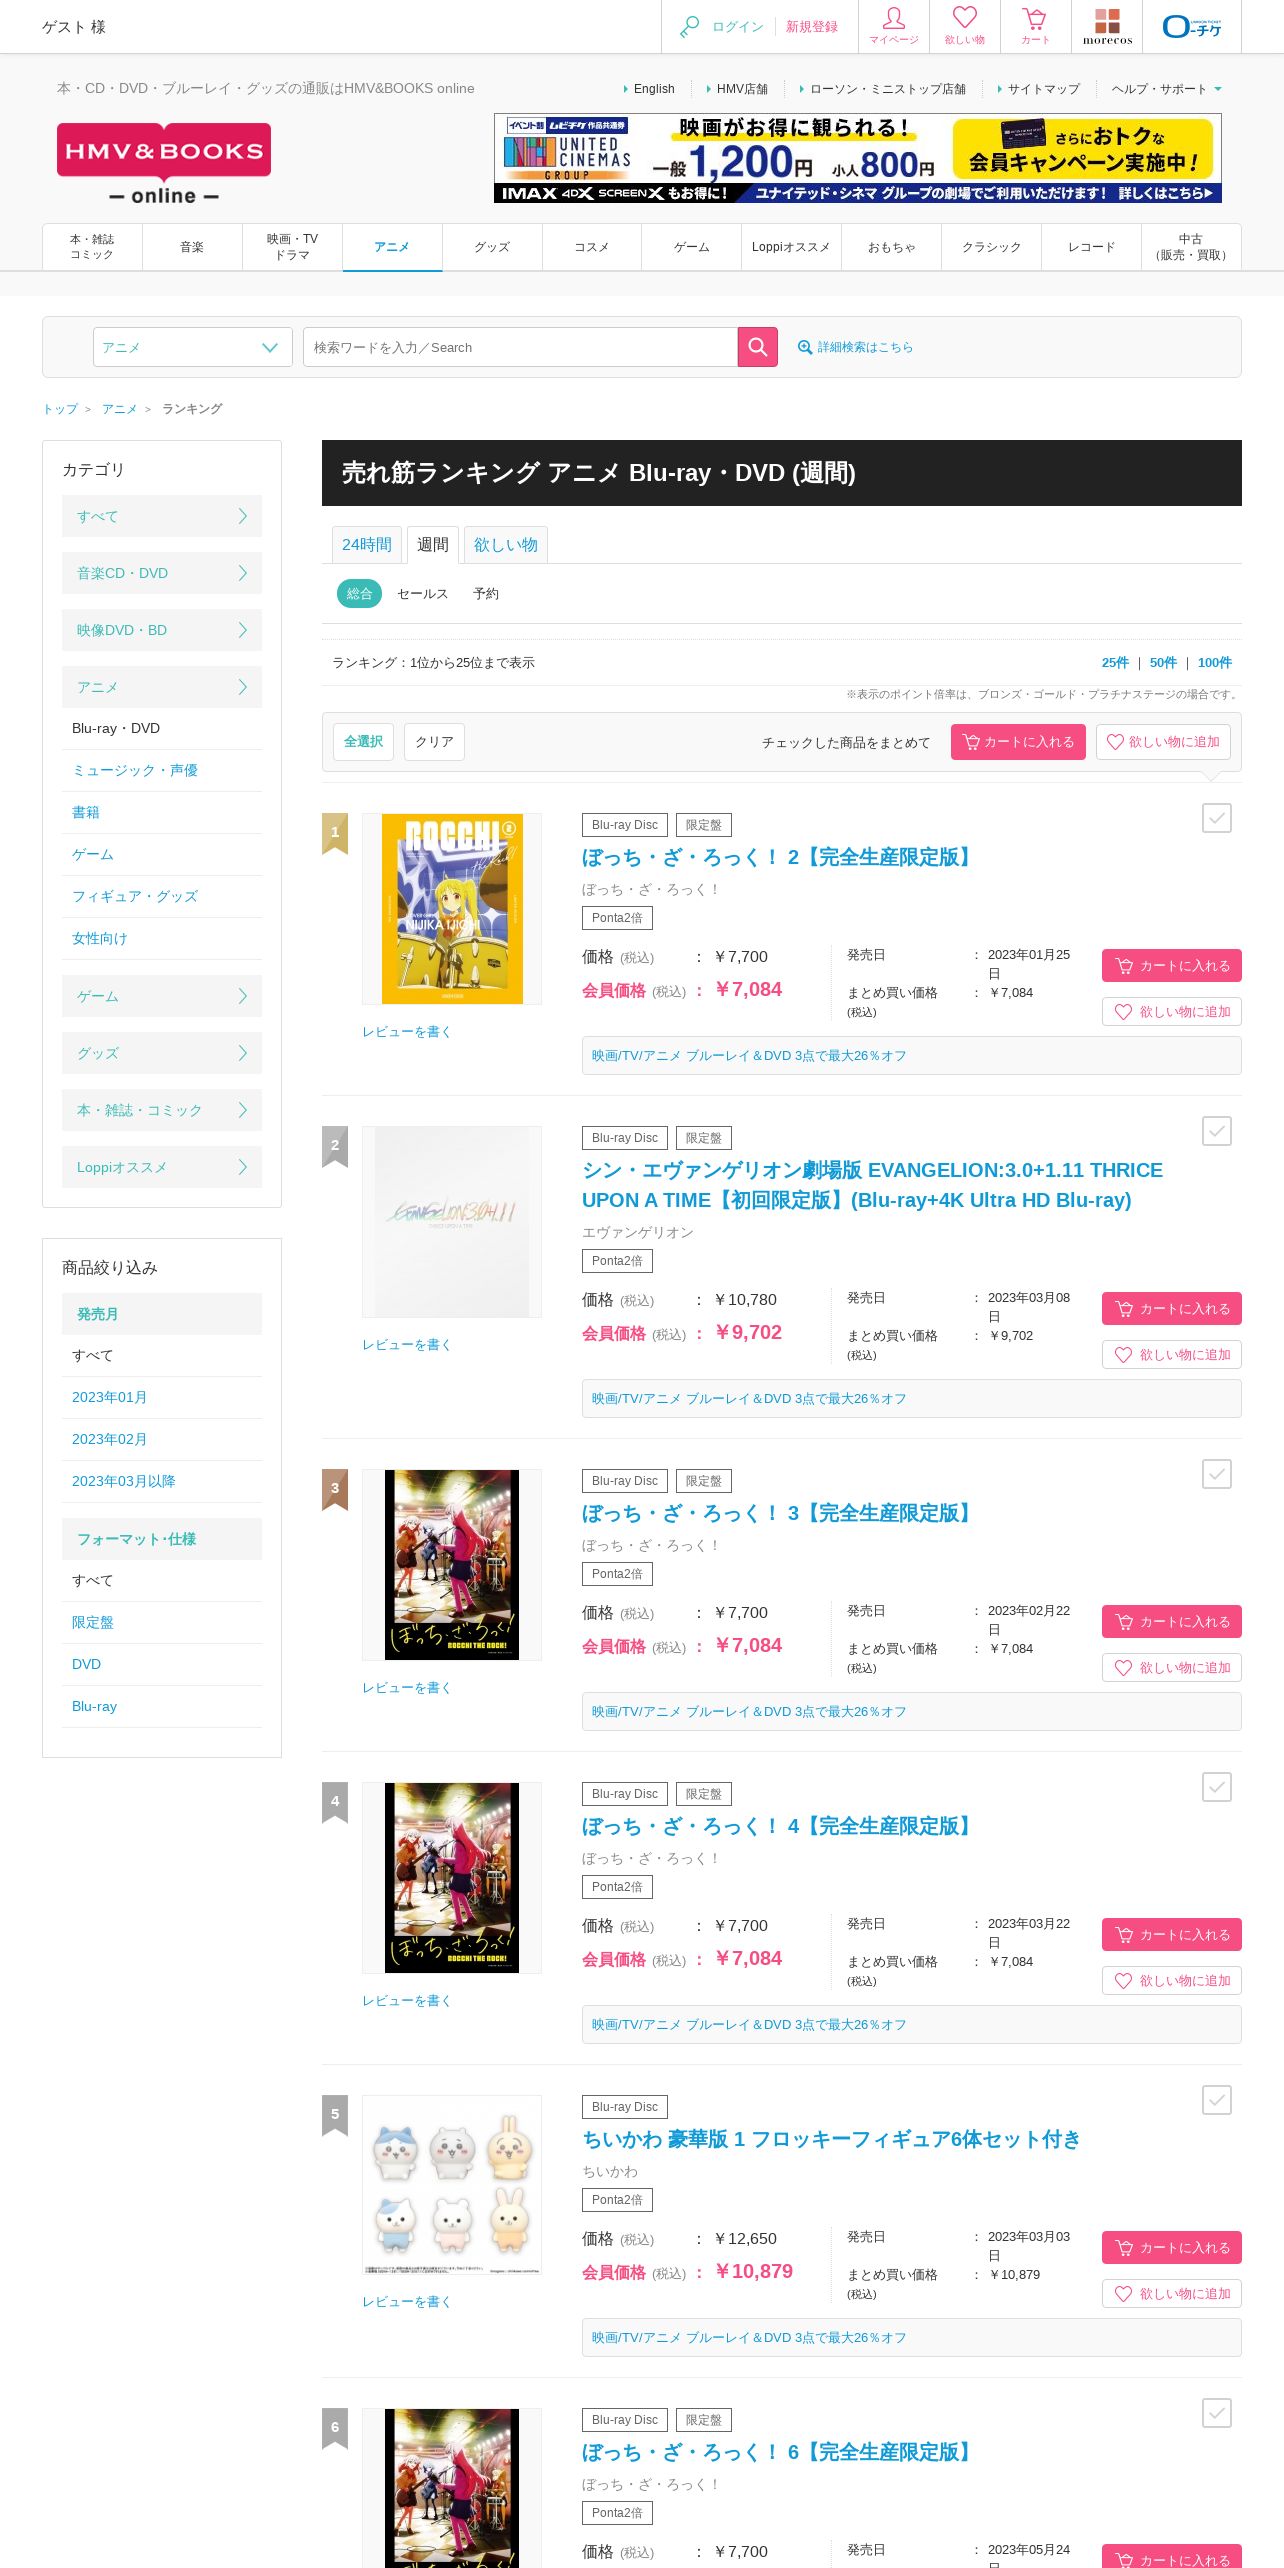Check the Bocchi the Rock 6 checkbox
The height and width of the screenshot is (2568, 1284).
tap(1217, 2413)
